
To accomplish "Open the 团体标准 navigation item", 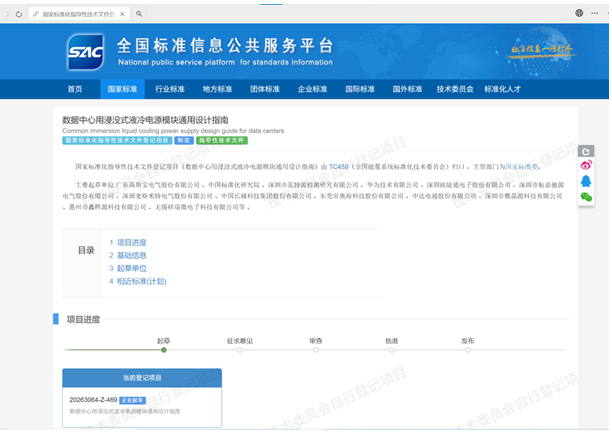I will [x=265, y=89].
